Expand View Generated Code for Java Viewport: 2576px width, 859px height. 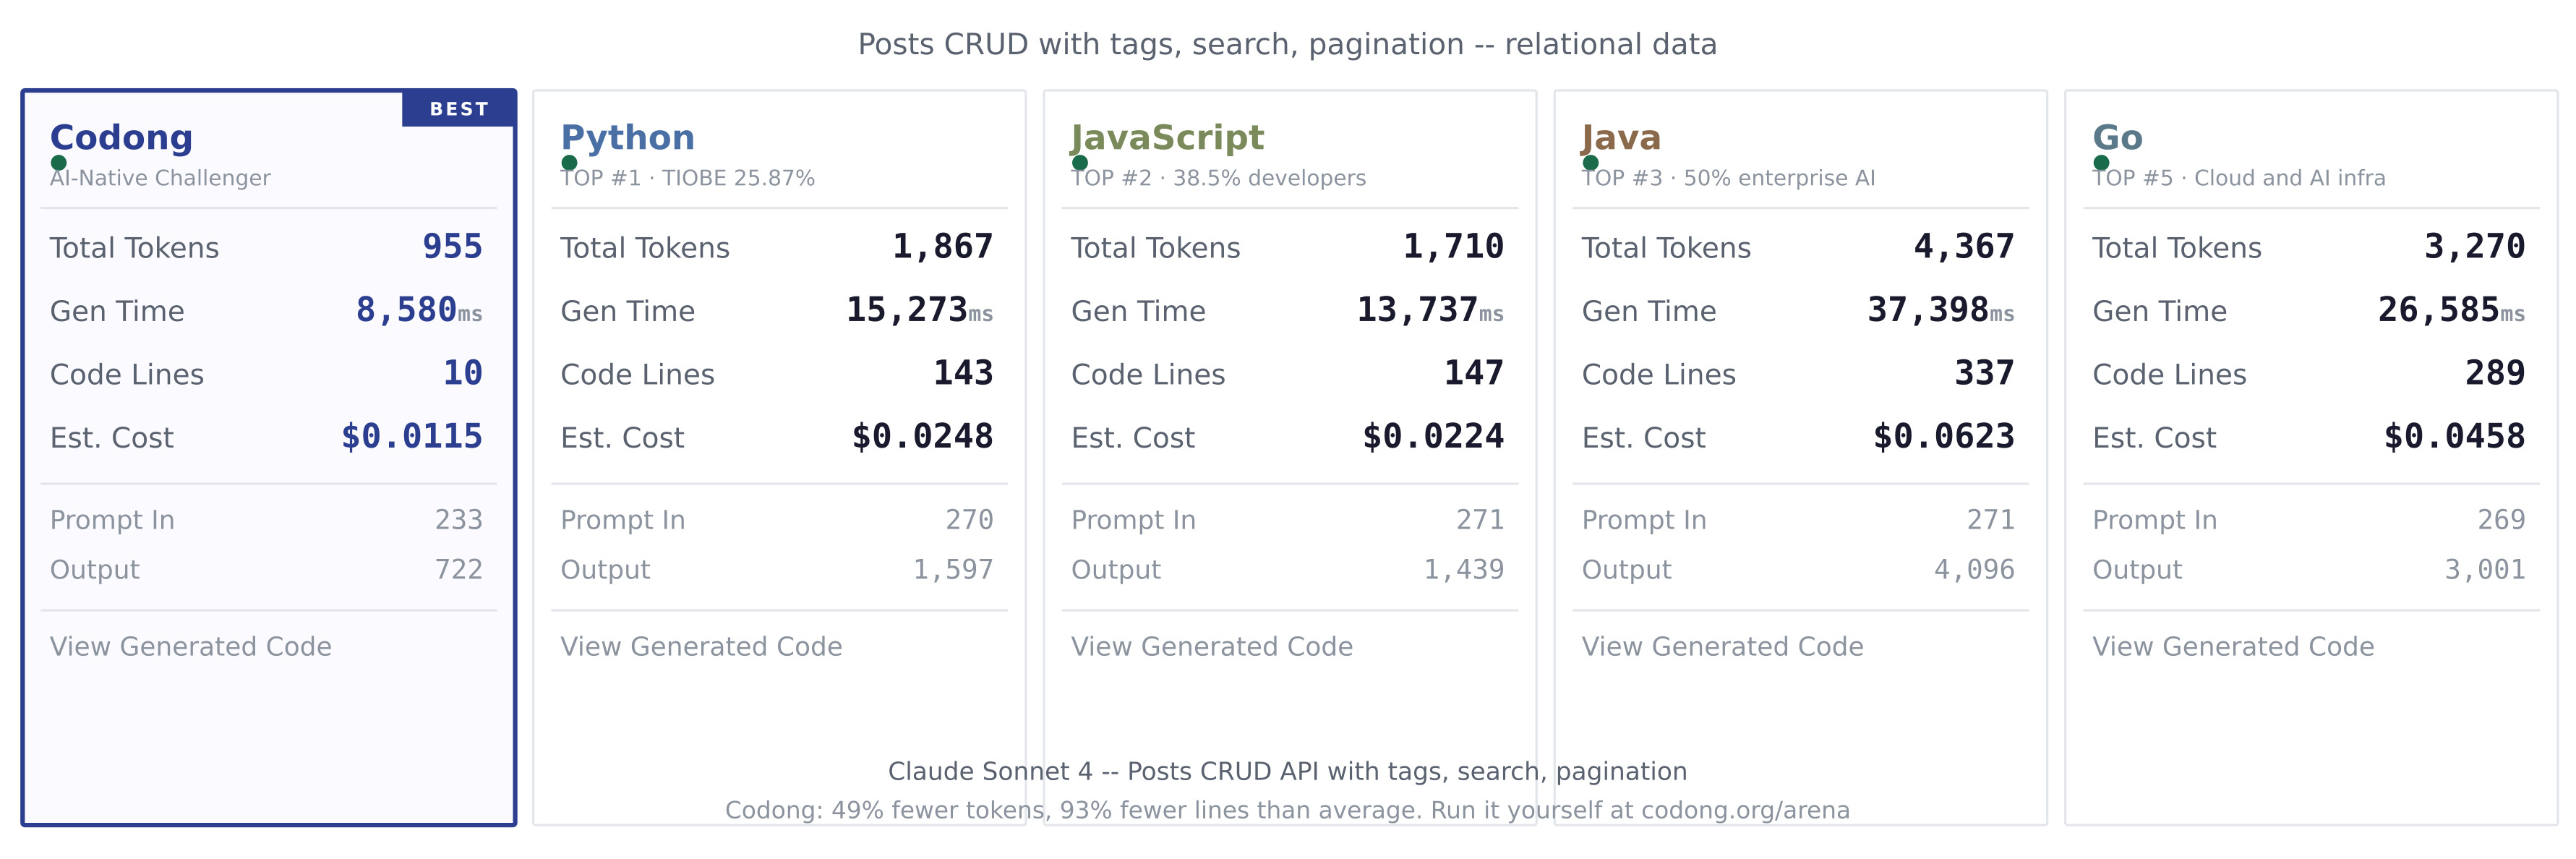(x=1722, y=646)
